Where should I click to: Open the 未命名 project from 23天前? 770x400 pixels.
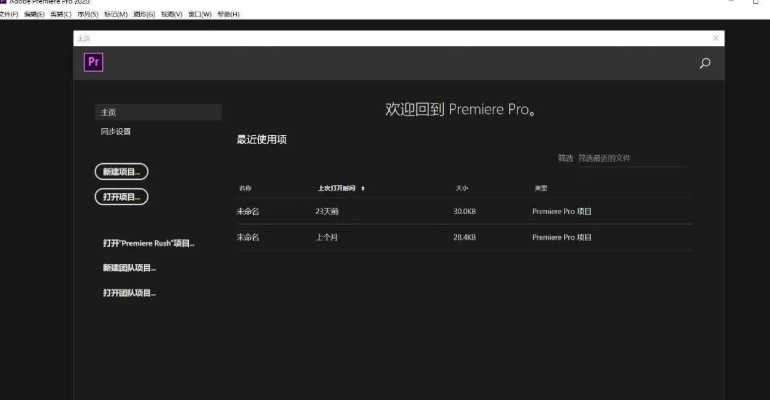click(247, 211)
